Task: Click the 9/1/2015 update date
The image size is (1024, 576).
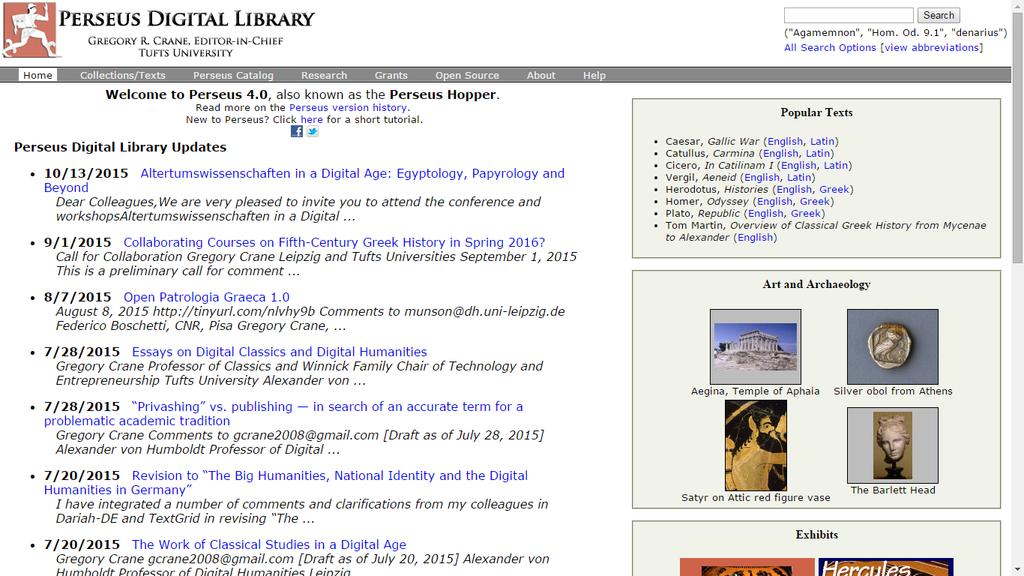Action: (78, 242)
